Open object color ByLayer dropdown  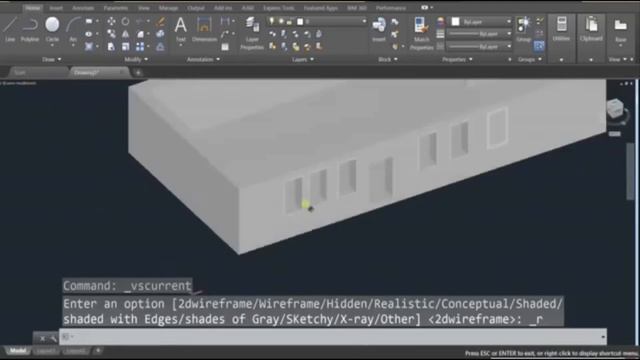(x=509, y=21)
